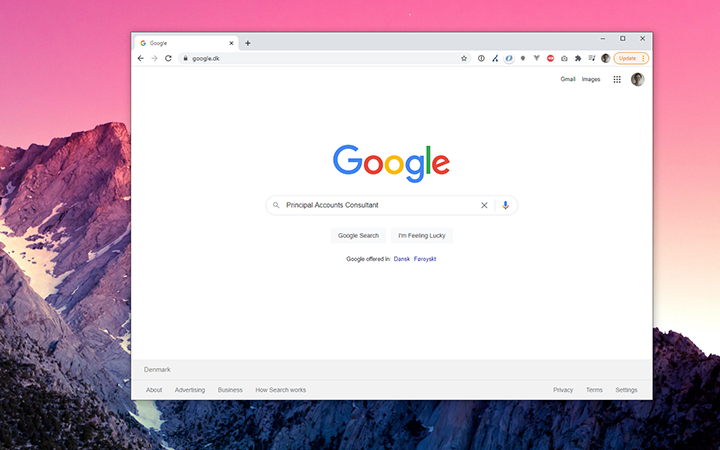720x450 pixels.
Task: Open the gray location pin extension icon
Action: point(523,58)
